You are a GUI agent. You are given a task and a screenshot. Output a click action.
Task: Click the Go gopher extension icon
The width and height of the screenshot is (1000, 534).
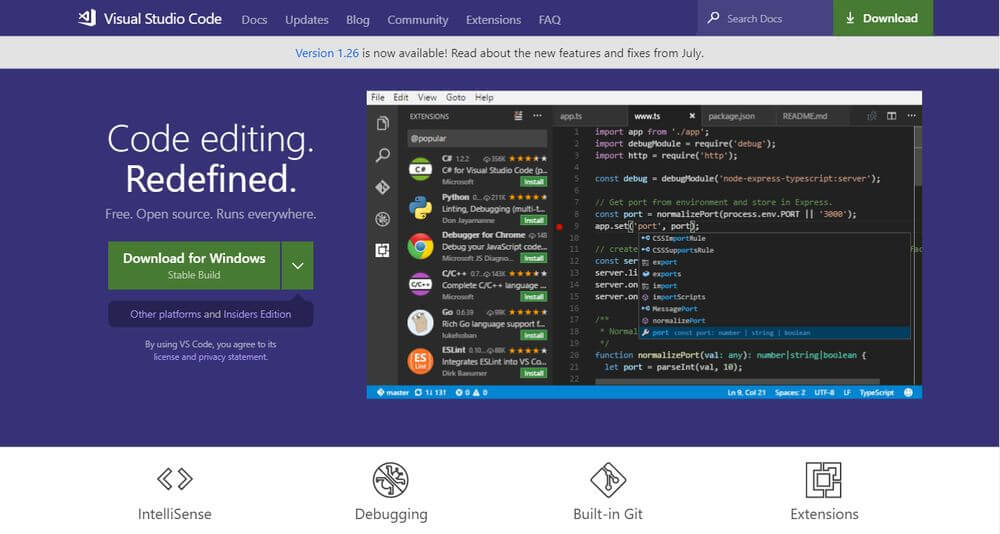pyautogui.click(x=420, y=323)
